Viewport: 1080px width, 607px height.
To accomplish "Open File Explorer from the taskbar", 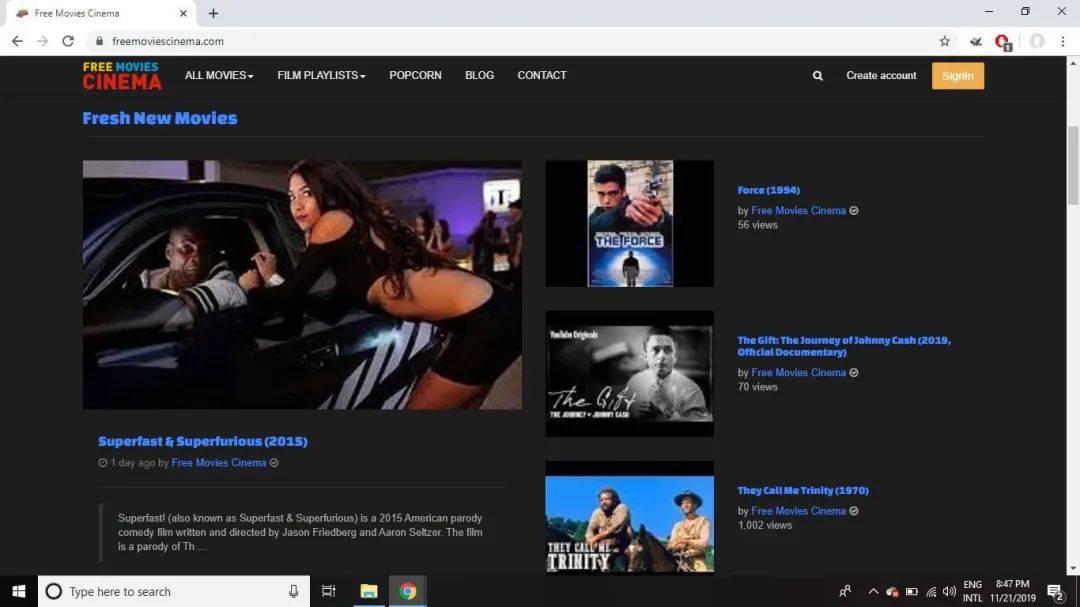I will point(369,591).
